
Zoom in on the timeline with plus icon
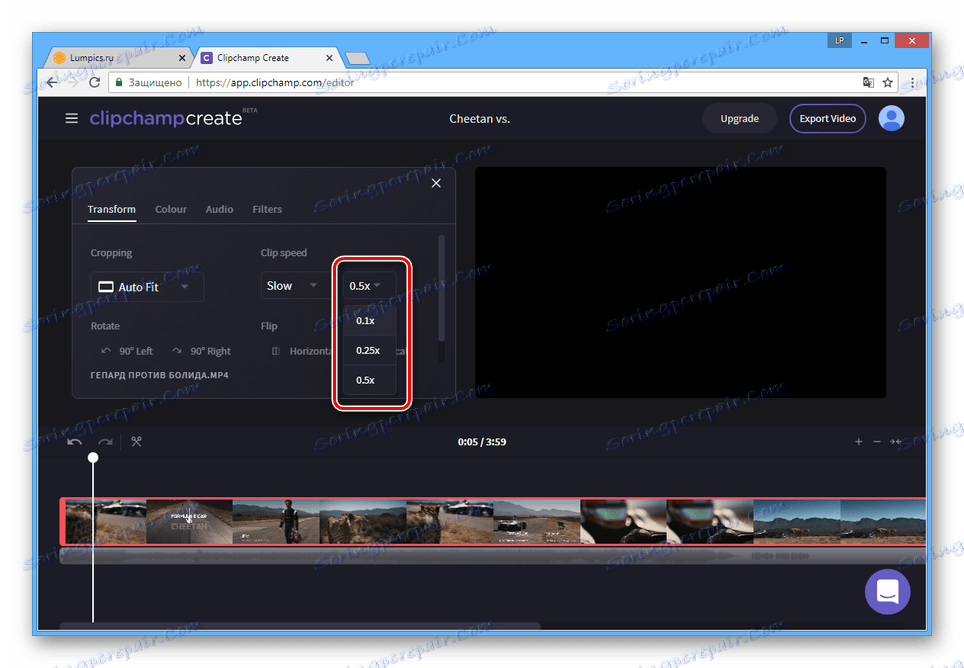click(x=858, y=441)
